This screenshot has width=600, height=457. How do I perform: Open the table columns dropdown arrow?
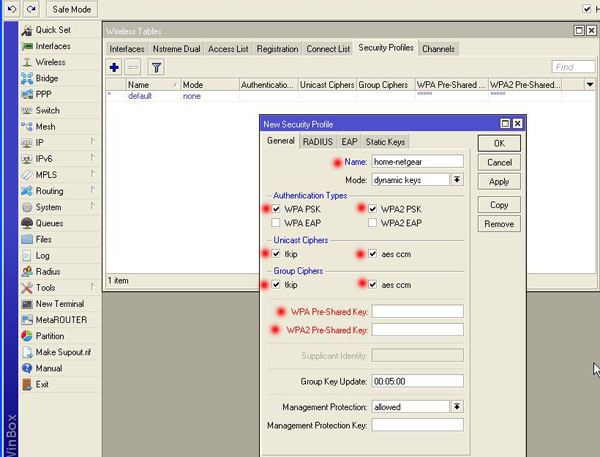(590, 85)
